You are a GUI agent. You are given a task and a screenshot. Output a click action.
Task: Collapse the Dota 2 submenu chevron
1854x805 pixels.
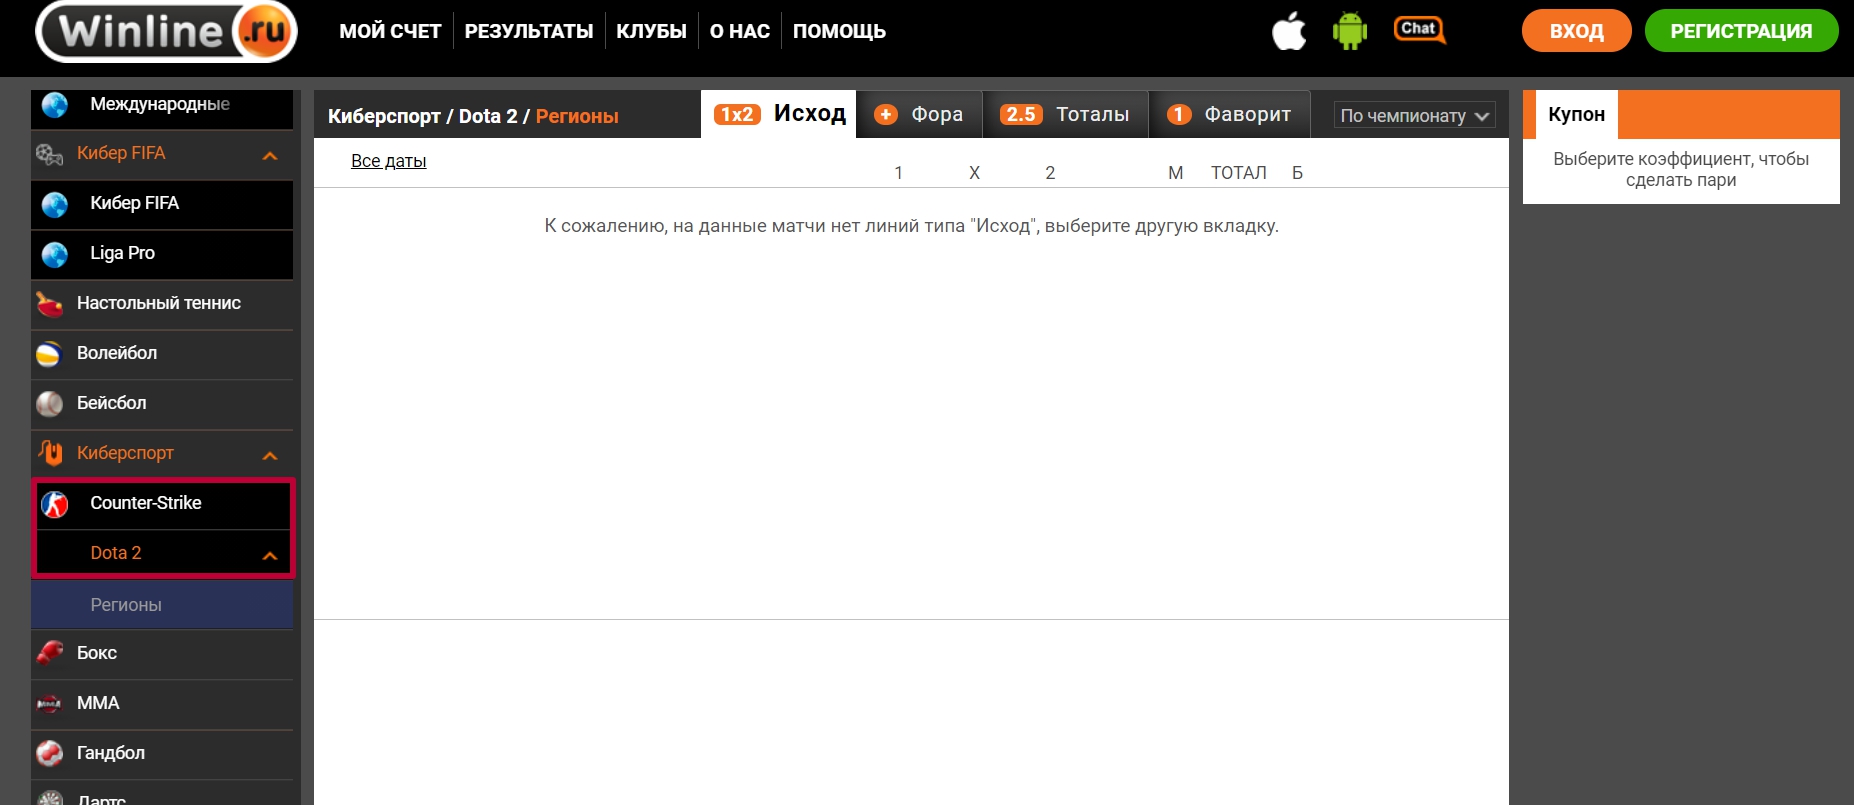[x=270, y=555]
